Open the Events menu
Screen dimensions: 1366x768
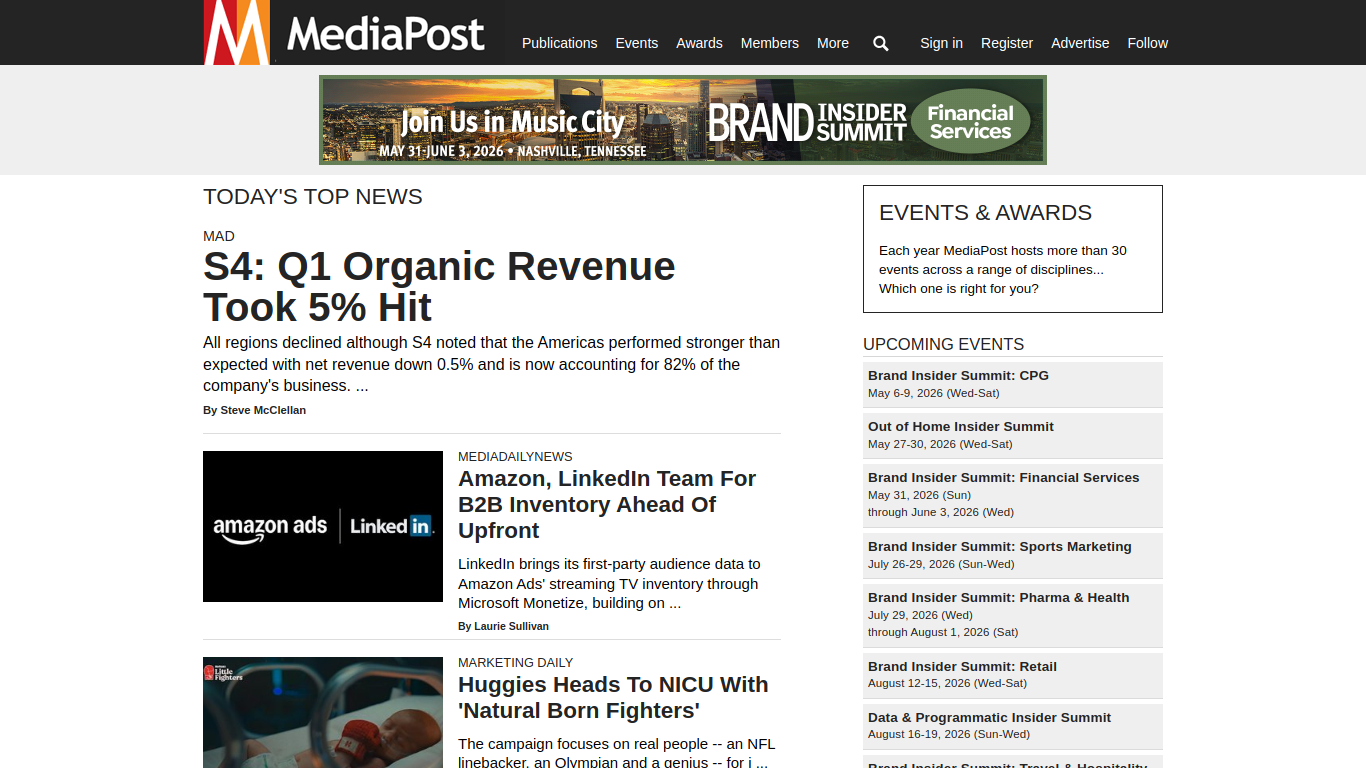pos(636,43)
